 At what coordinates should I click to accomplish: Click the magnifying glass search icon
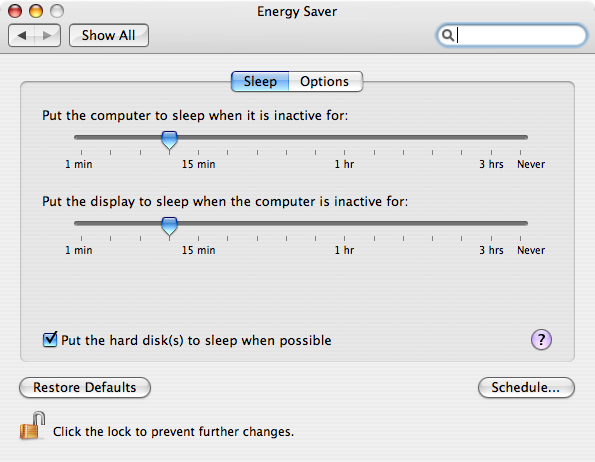click(448, 35)
